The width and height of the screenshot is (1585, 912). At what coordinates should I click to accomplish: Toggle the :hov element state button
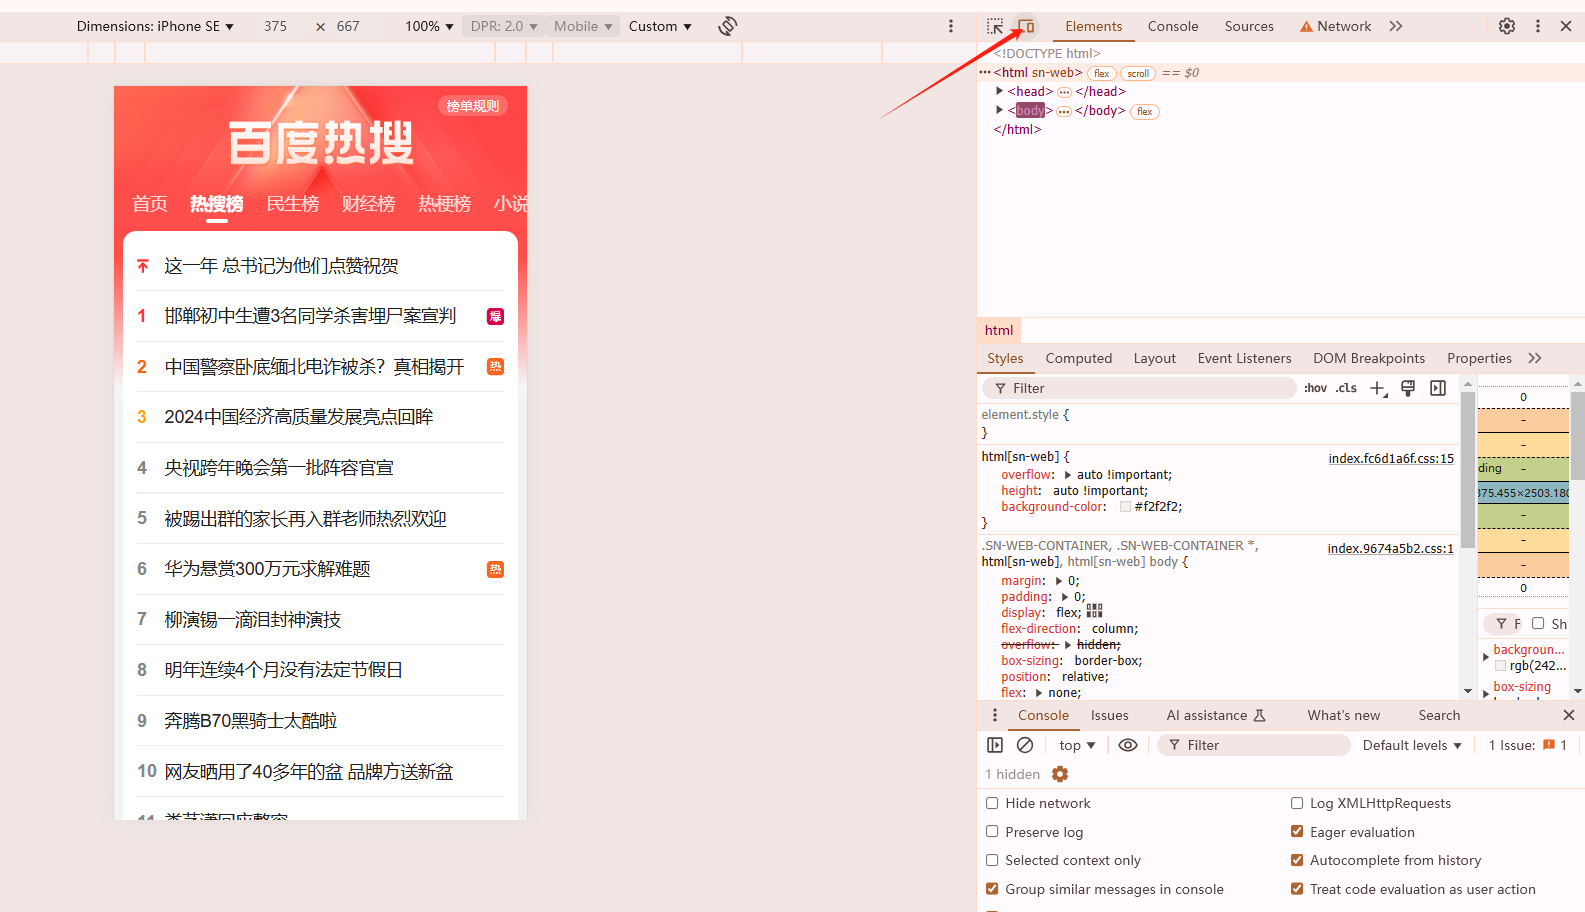click(1315, 388)
